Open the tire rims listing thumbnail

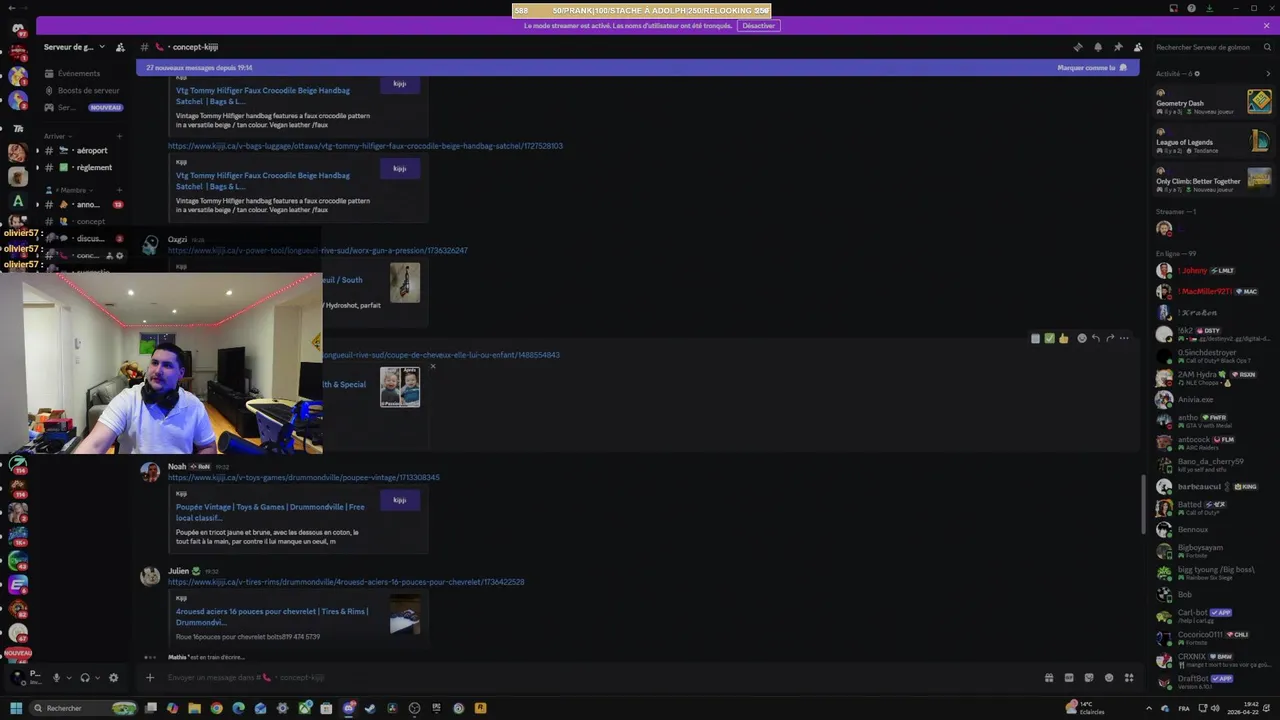click(405, 615)
